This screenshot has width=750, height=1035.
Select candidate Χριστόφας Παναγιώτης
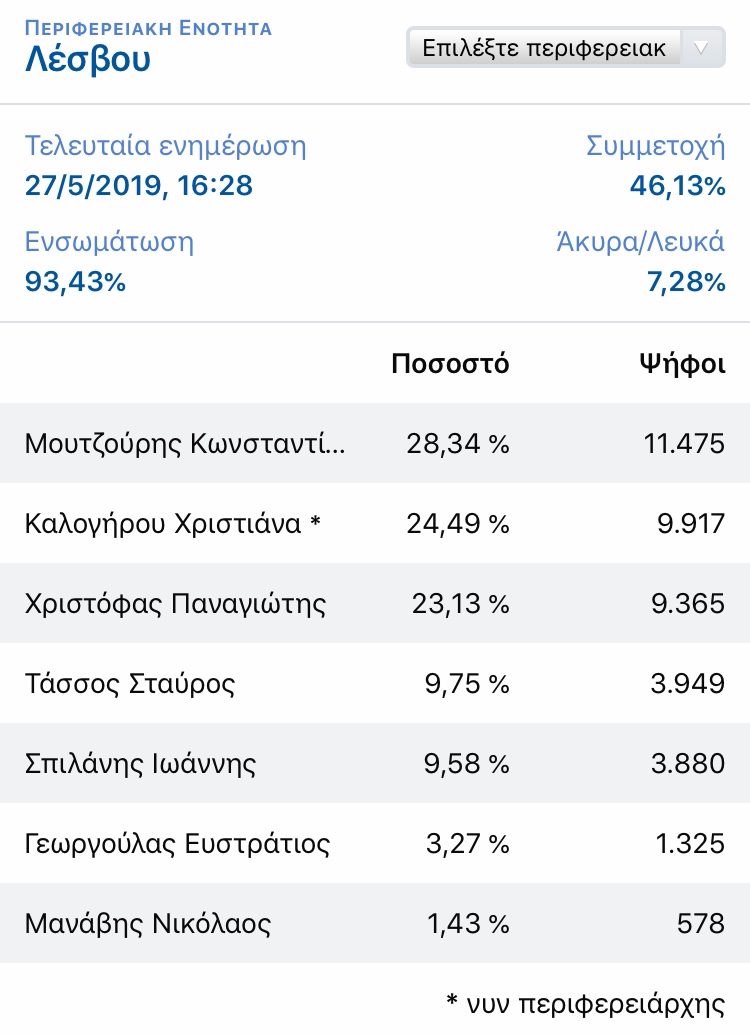pos(175,604)
